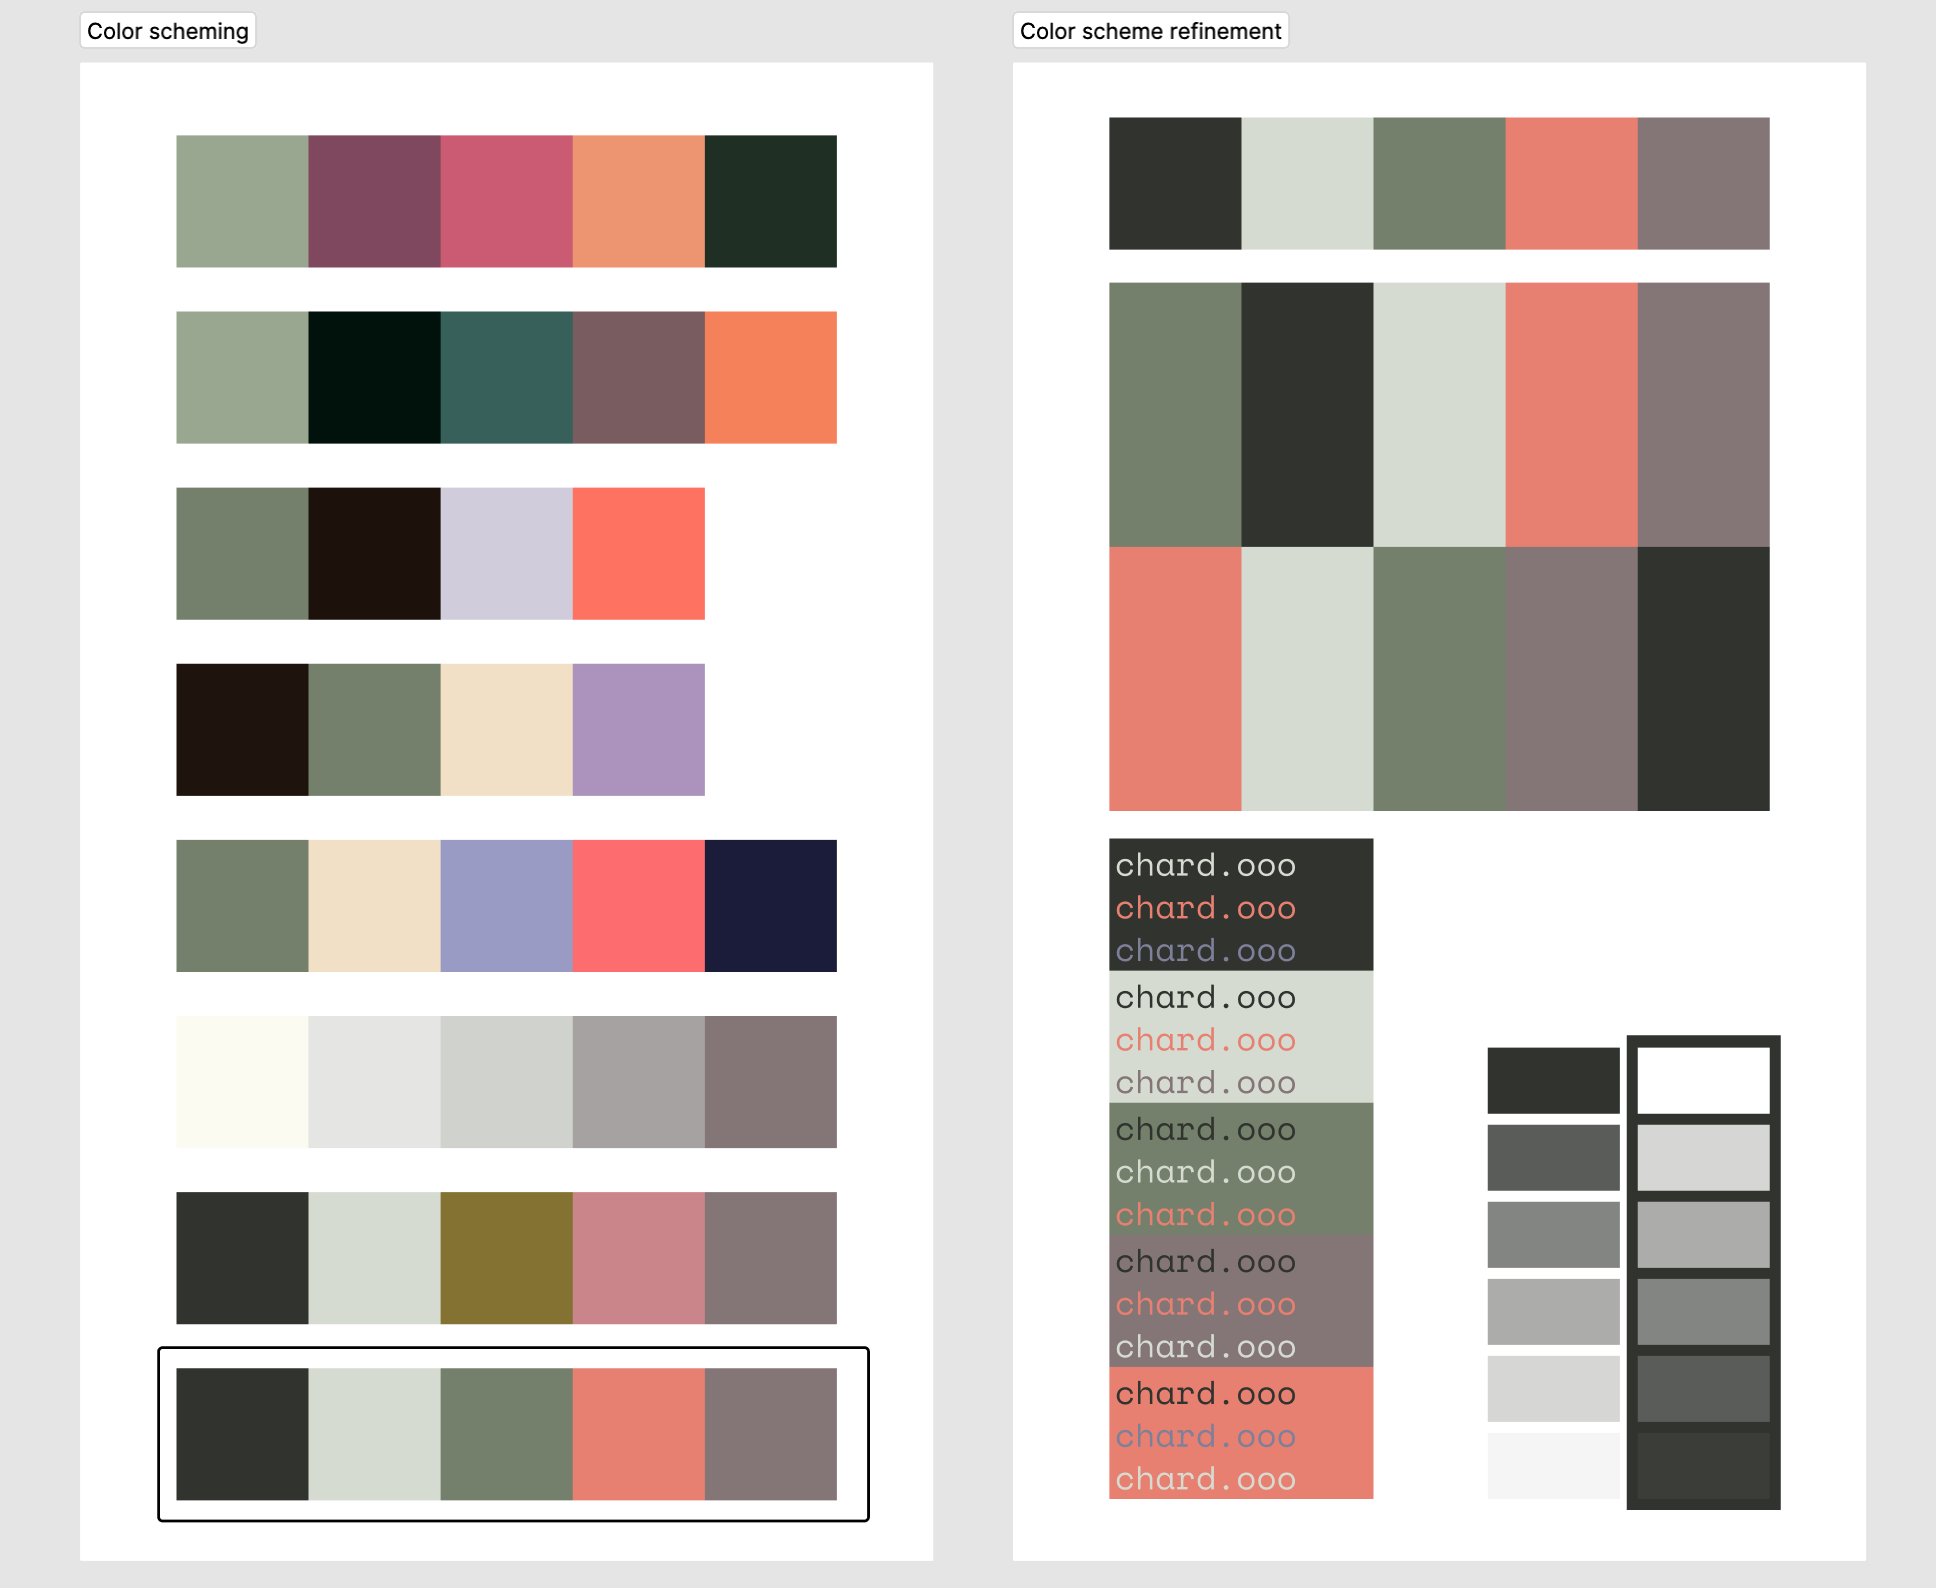Select the navy swatch in the fifth palette

click(771, 904)
